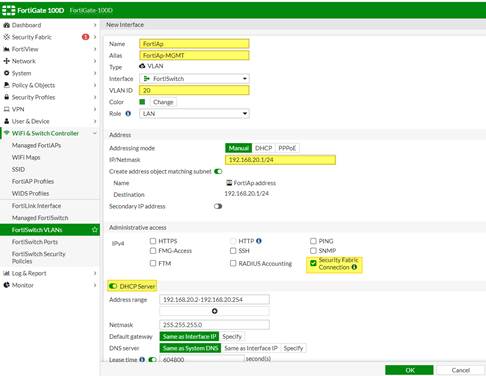The image size is (486, 376).
Task: Expand the Network menu chevron
Action: 95,61
